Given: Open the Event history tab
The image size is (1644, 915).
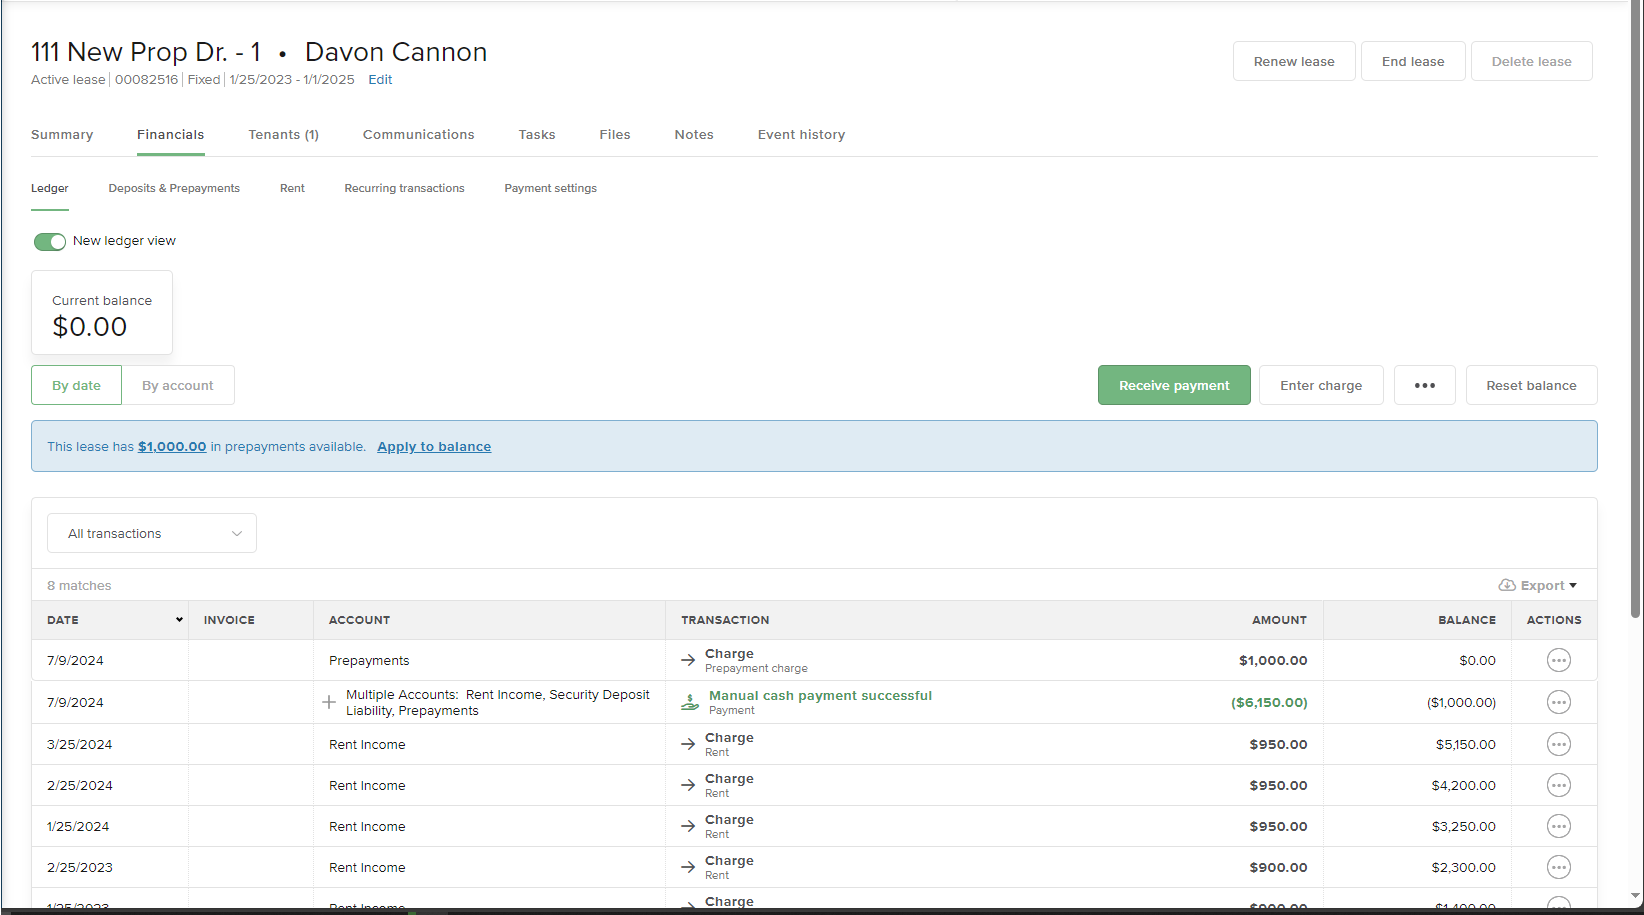Looking at the screenshot, I should 801,134.
